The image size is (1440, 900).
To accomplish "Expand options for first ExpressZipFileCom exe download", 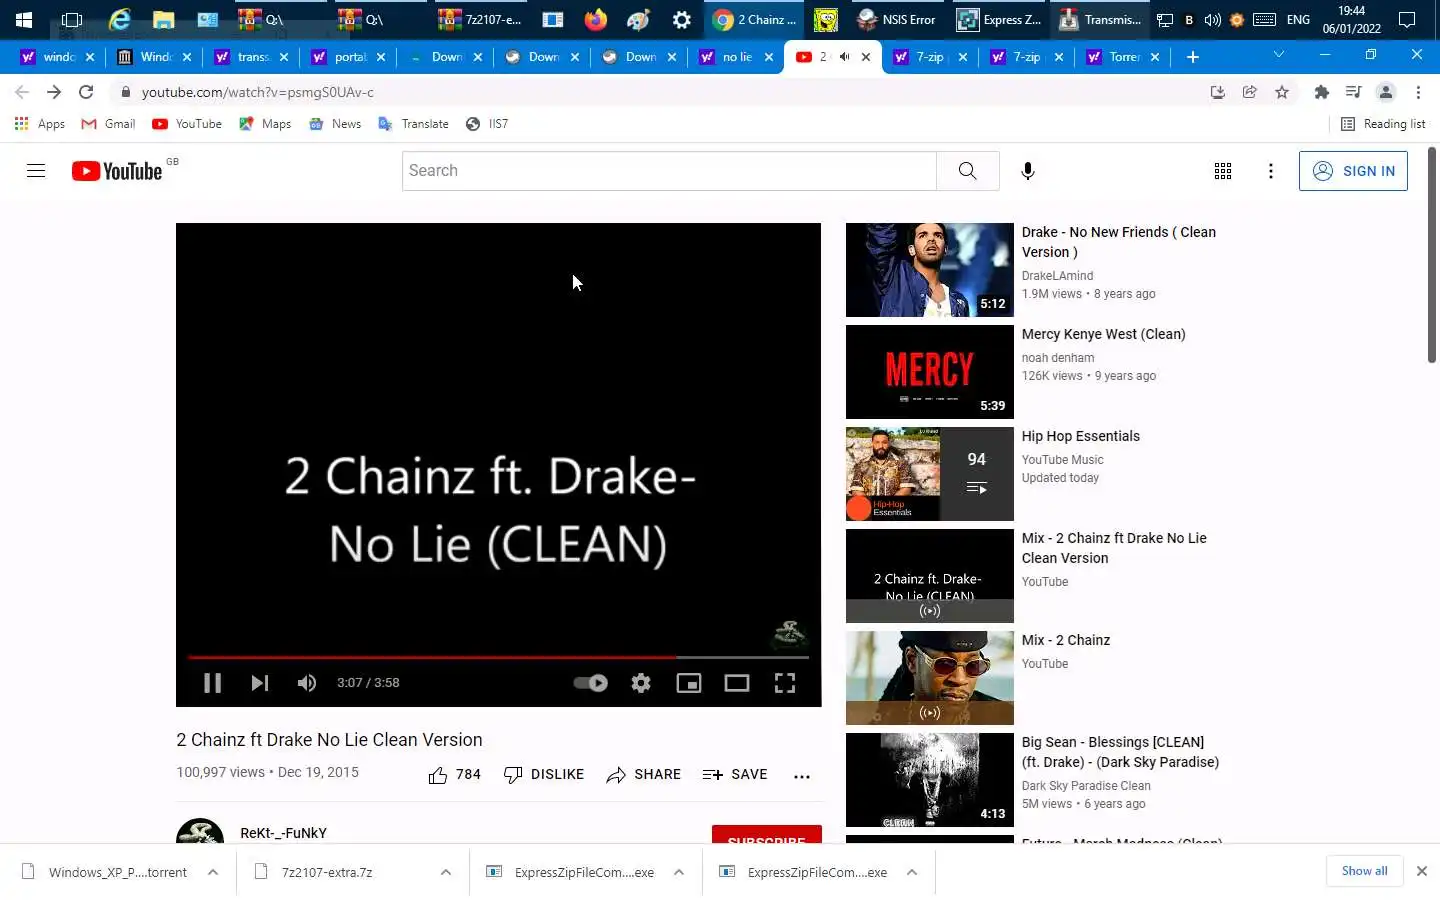I will point(679,872).
